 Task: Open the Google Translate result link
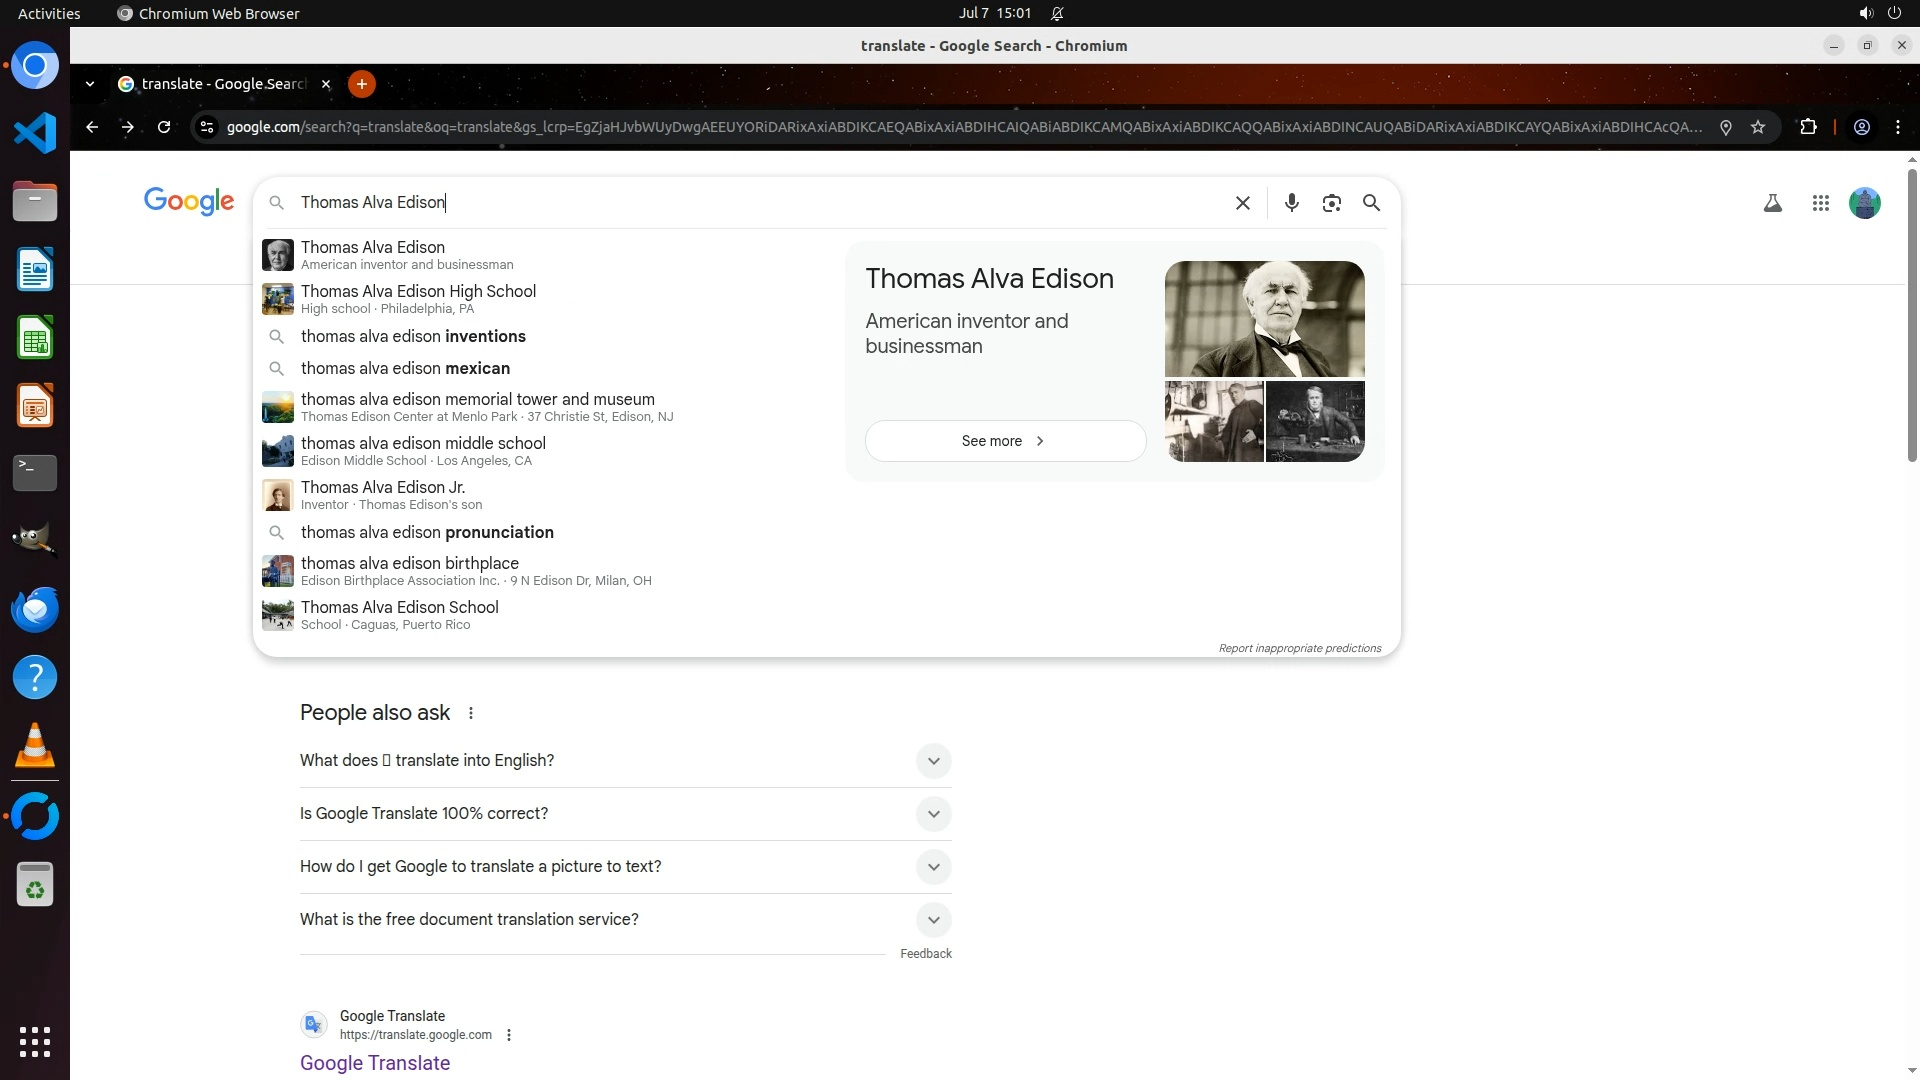coord(375,1063)
